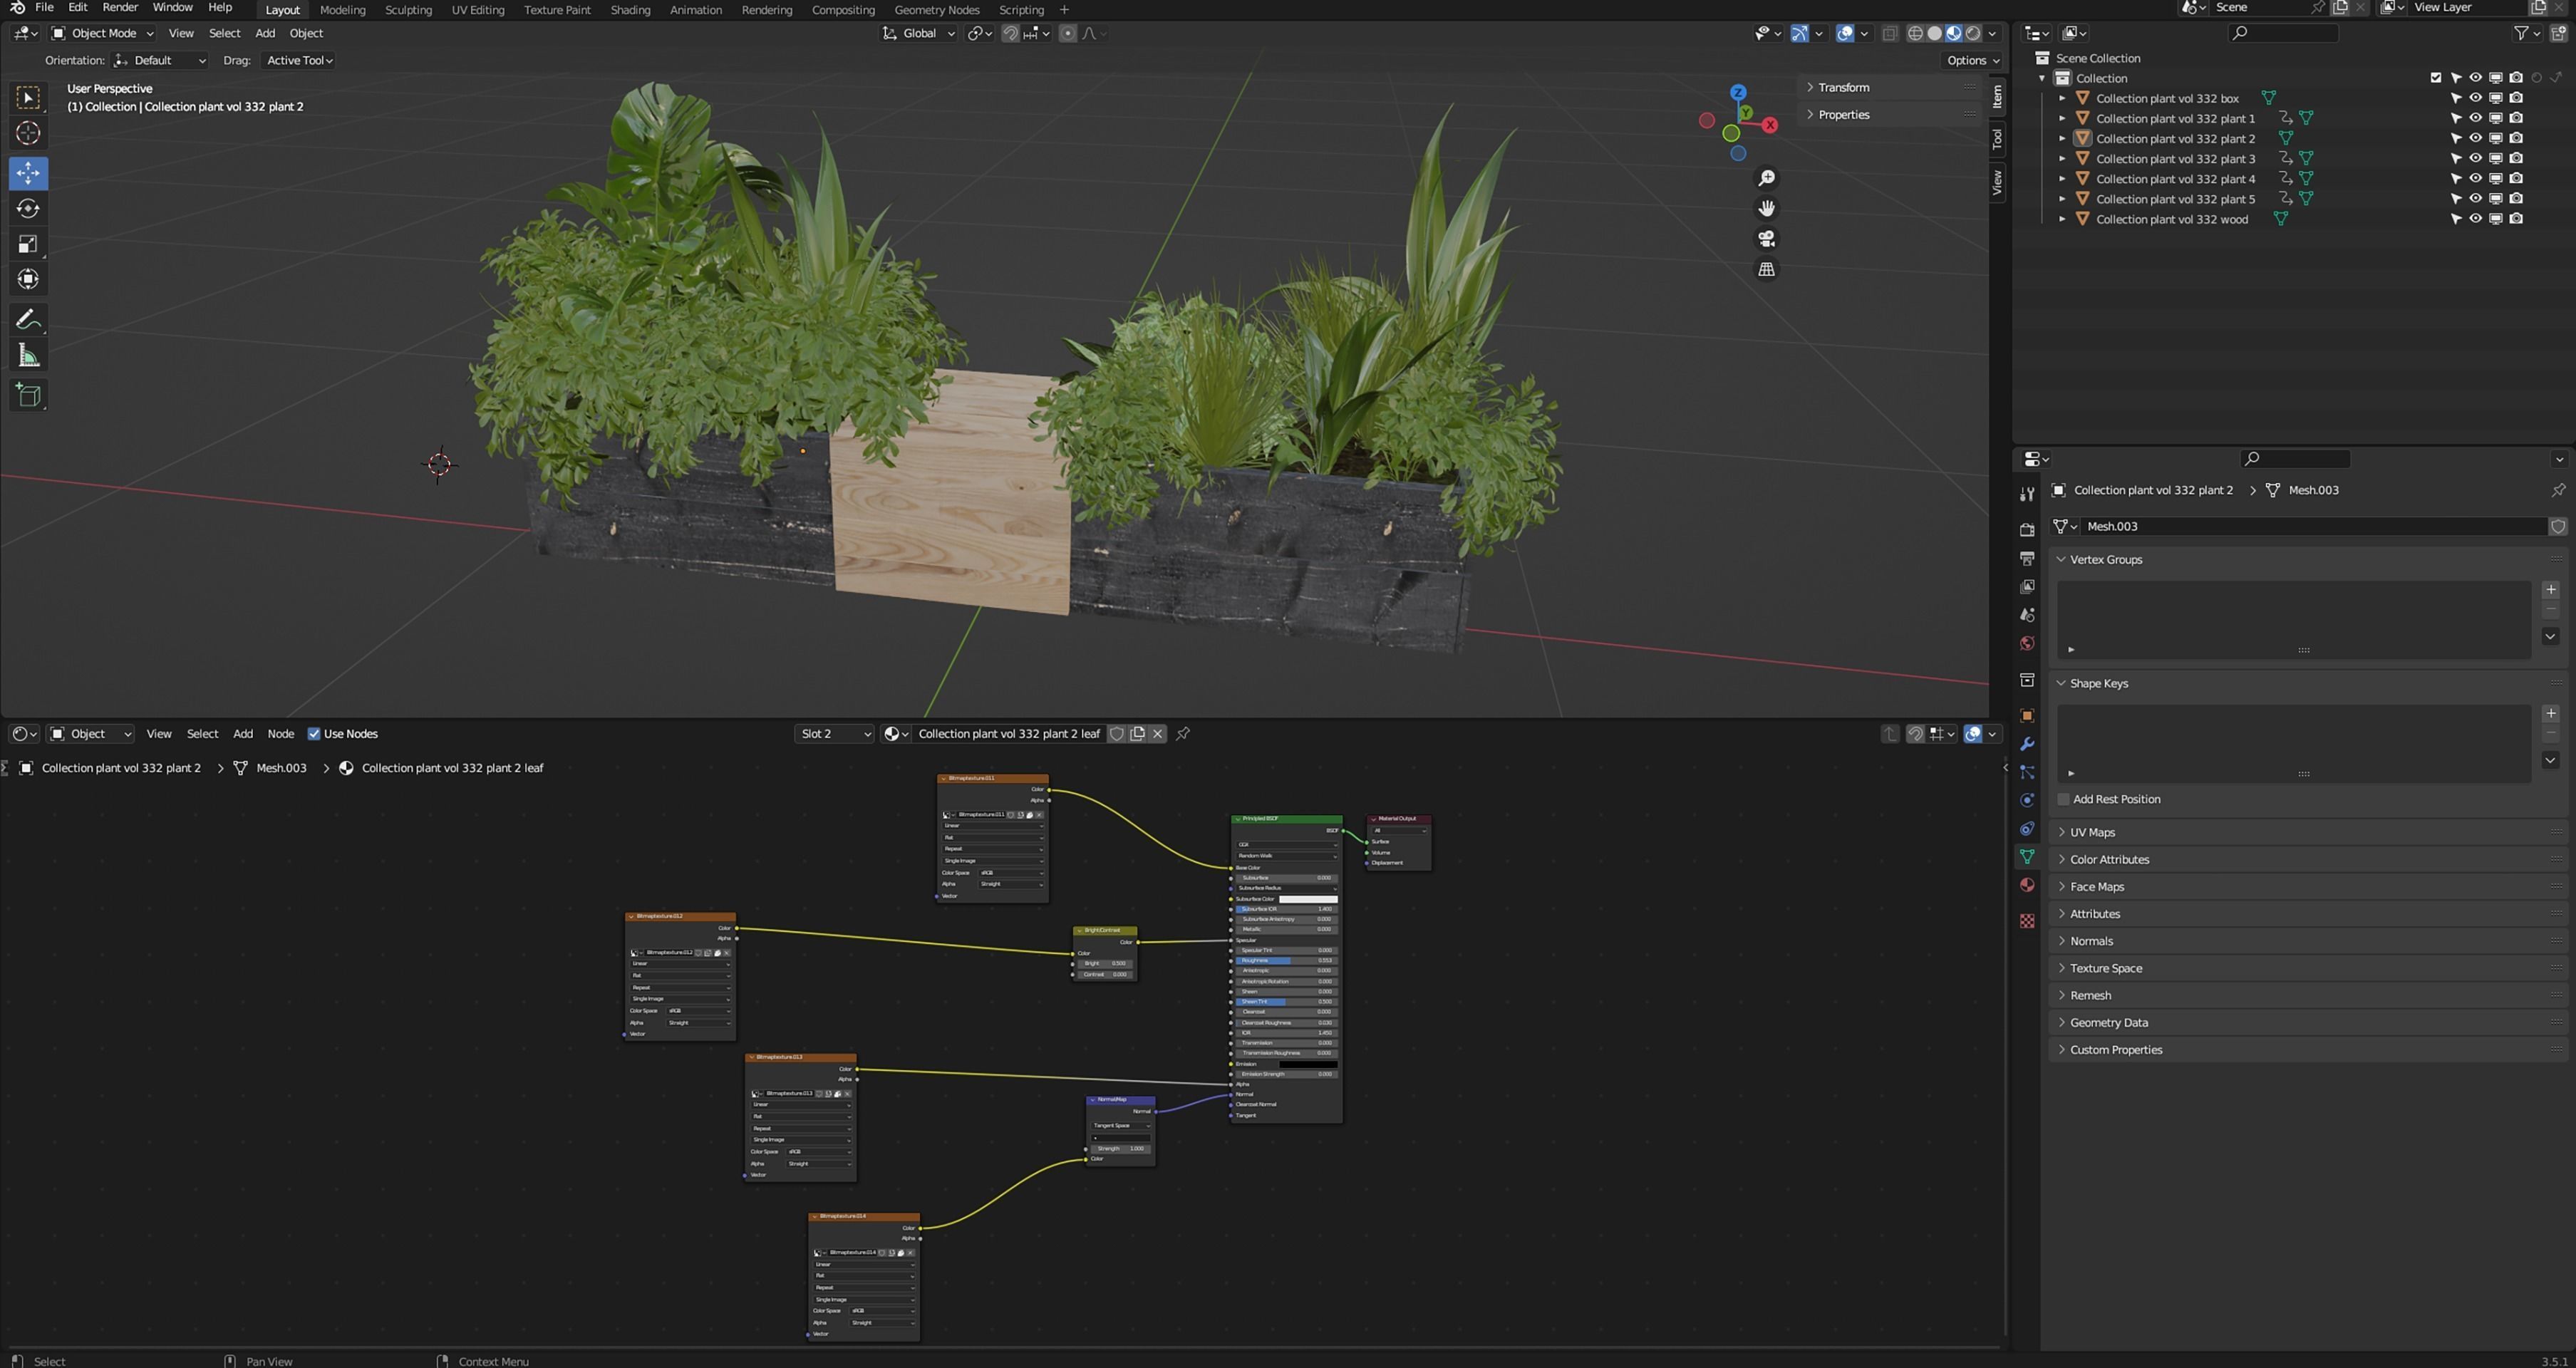This screenshot has height=1368, width=2576.
Task: Select the Transform tool
Action: [x=28, y=279]
